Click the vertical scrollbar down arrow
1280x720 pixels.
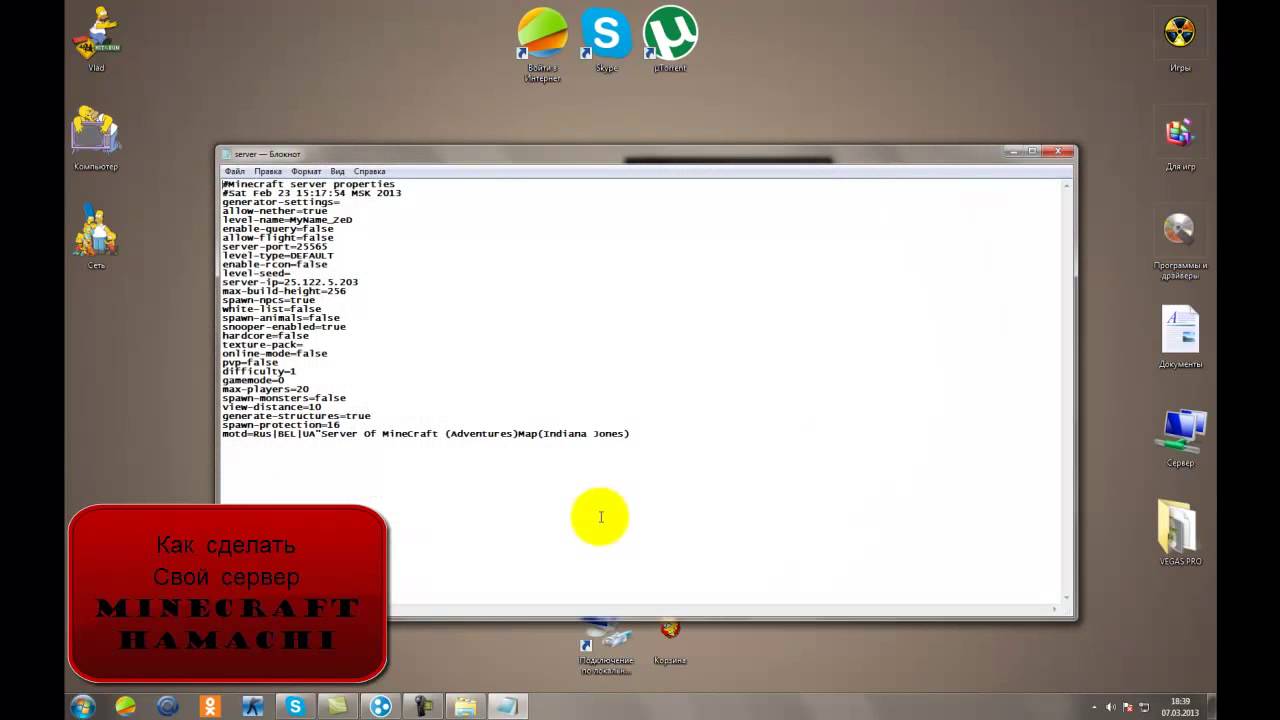click(x=1068, y=598)
